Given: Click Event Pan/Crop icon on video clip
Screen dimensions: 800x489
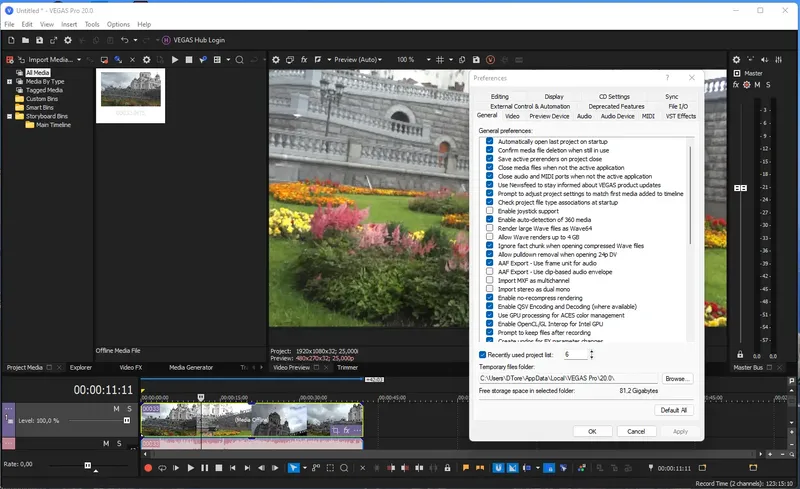Looking at the screenshot, I should point(336,430).
